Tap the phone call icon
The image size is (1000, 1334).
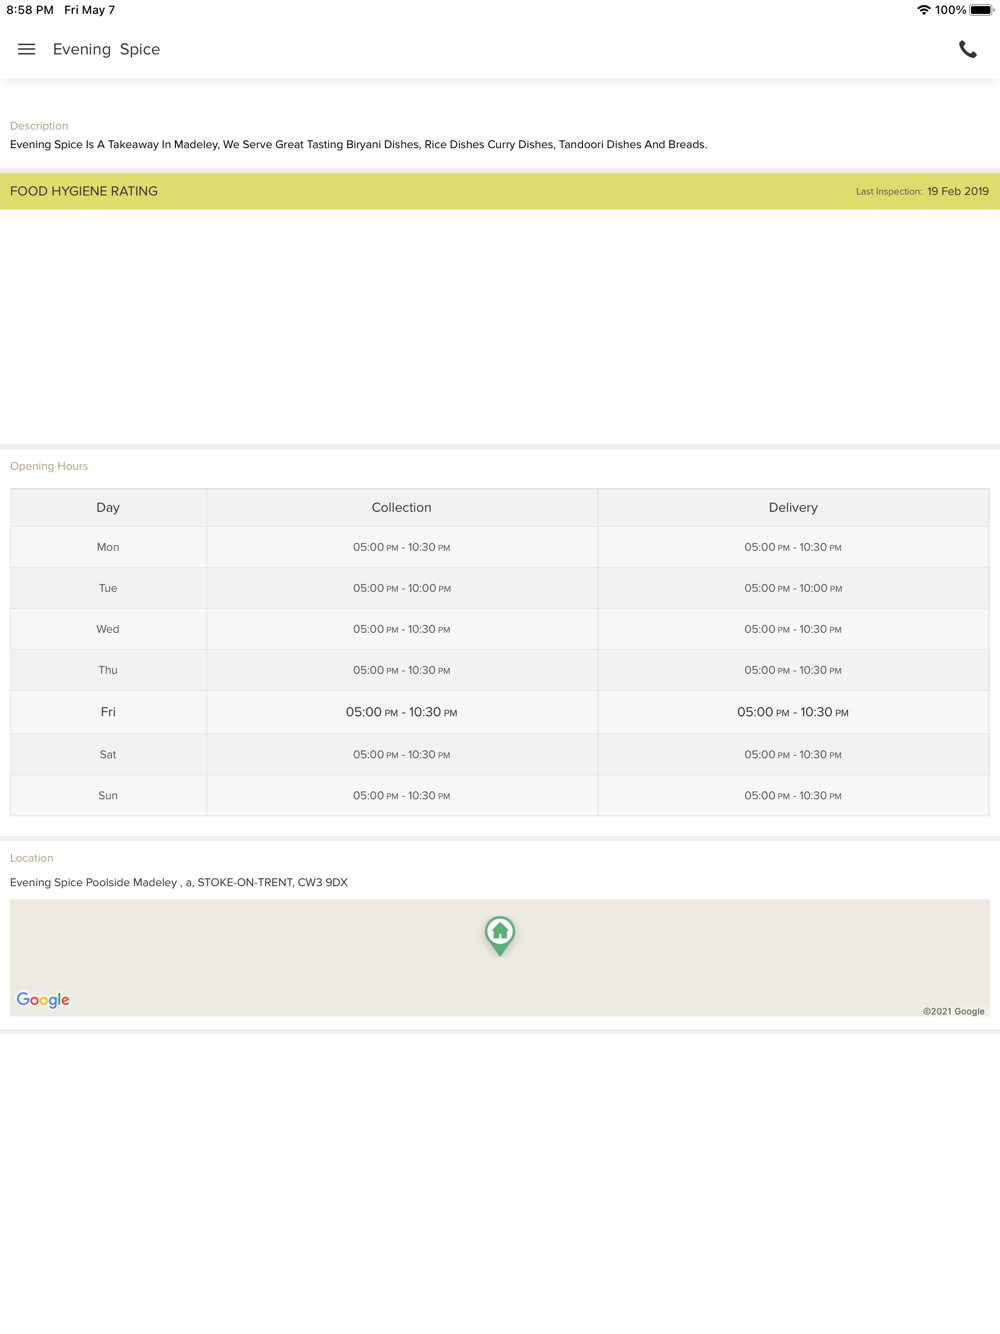[x=967, y=49]
